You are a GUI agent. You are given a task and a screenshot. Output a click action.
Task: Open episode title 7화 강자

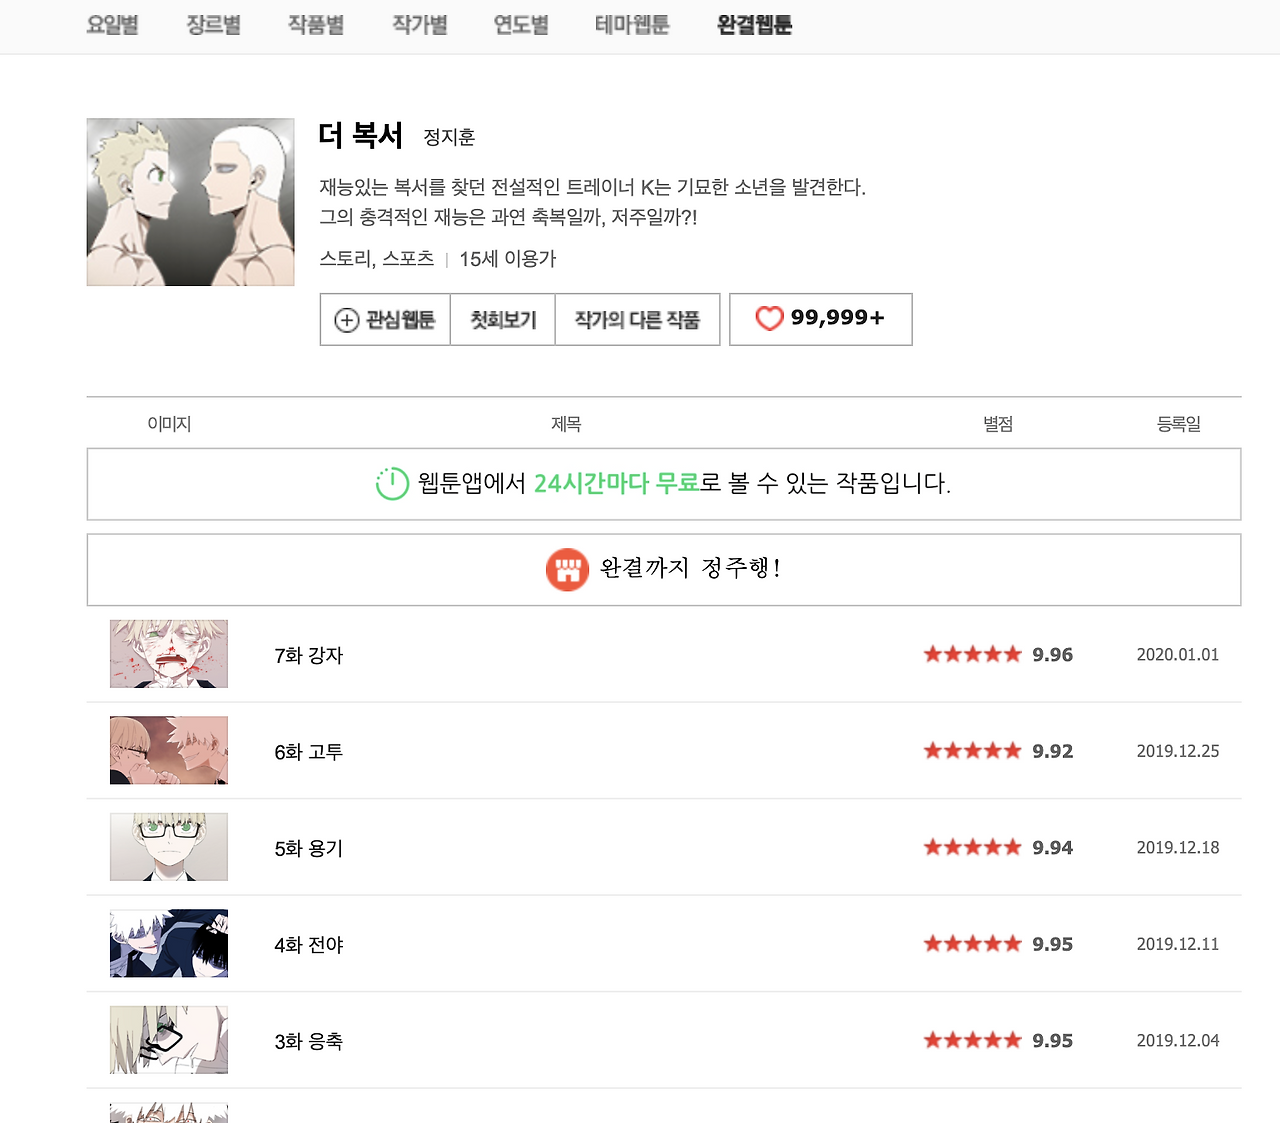(309, 656)
